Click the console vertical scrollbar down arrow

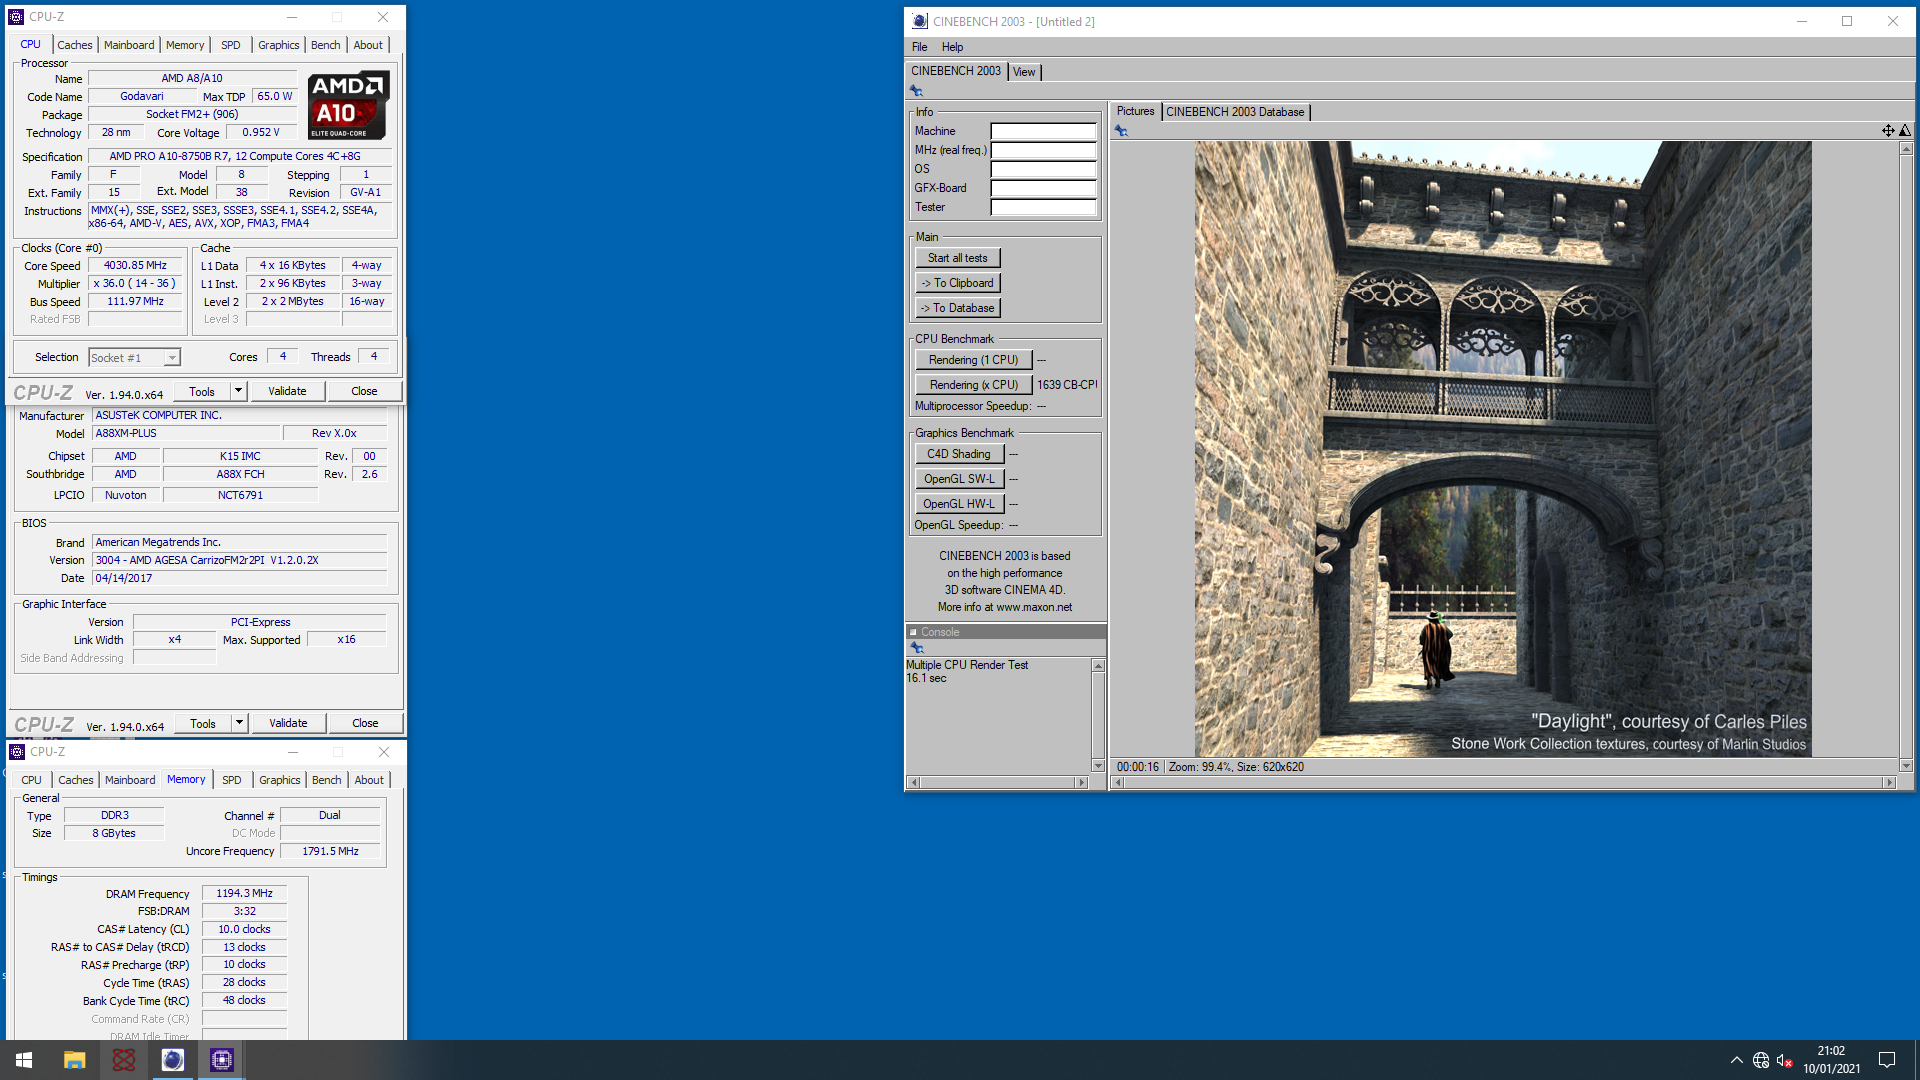click(x=1098, y=766)
